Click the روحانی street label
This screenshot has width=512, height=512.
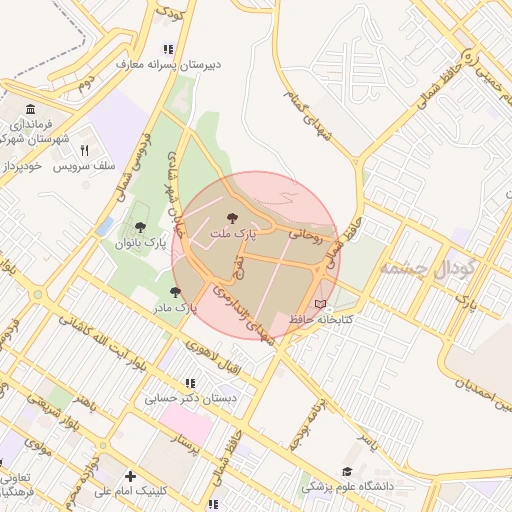[x=306, y=236]
